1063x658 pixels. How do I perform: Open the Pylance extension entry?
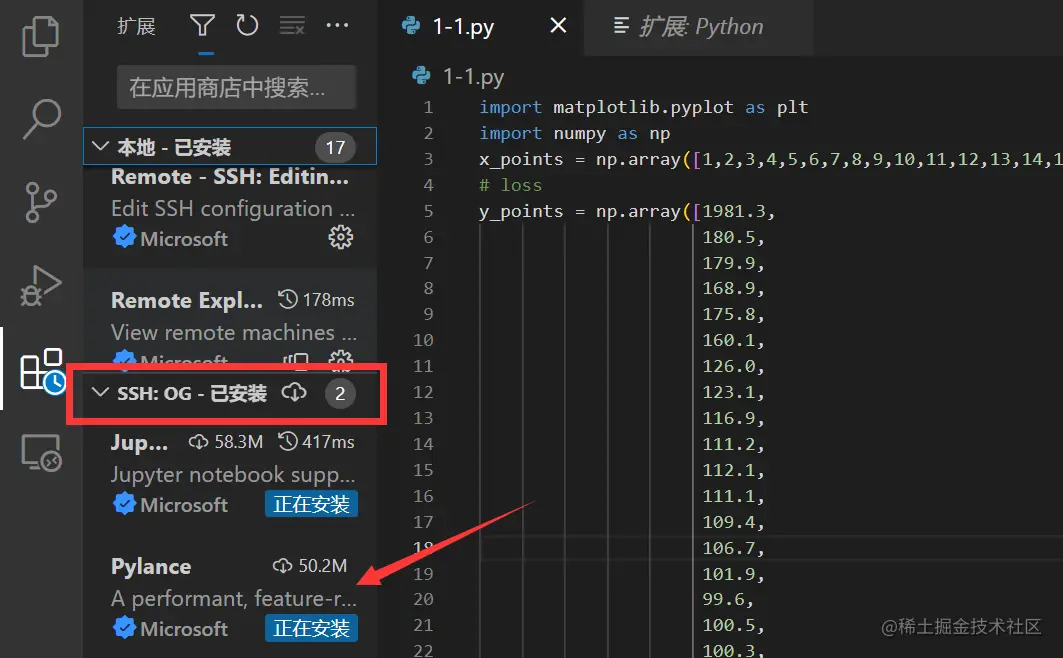[x=230, y=600]
